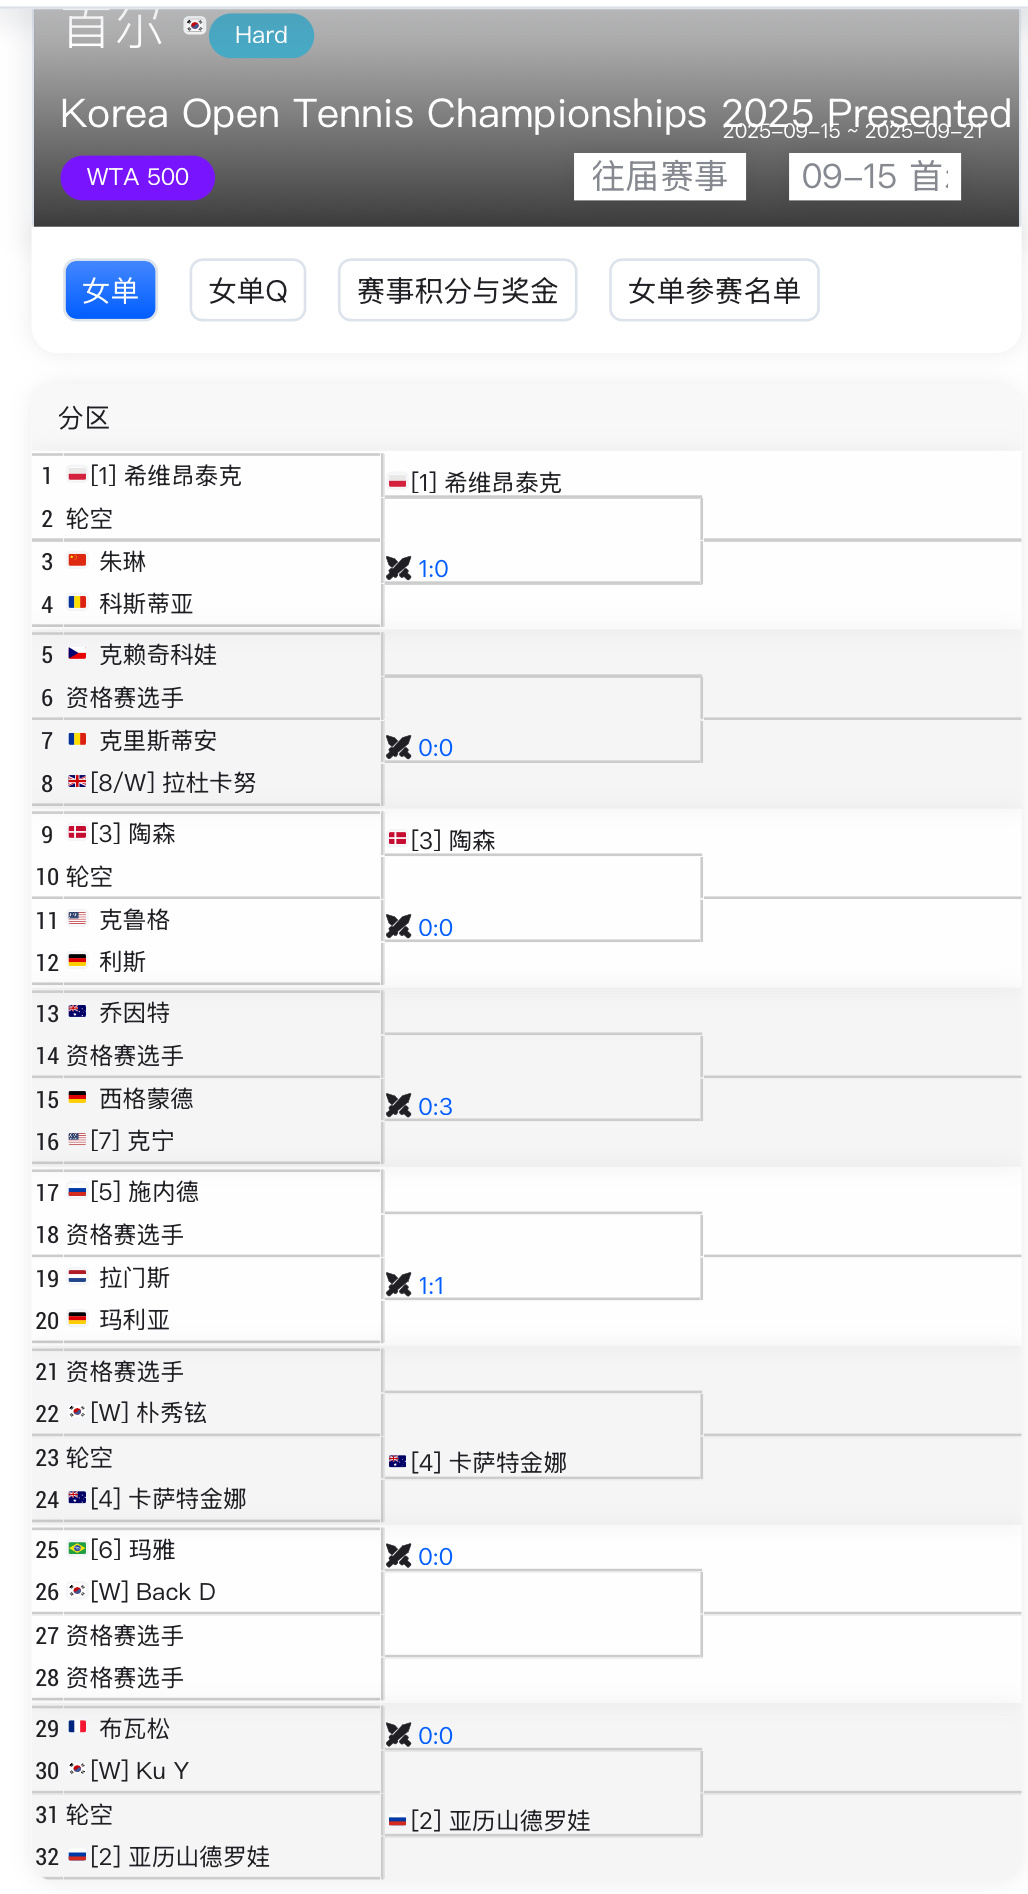Switch to the 女单Q tab
Screen dimensions: 1028x1894
click(248, 290)
